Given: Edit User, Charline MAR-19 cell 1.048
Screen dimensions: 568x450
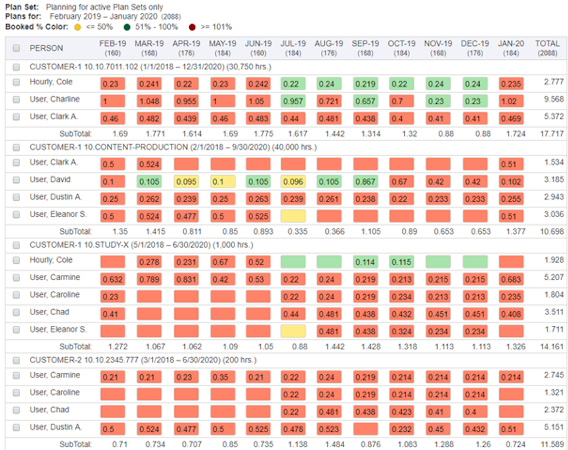Looking at the screenshot, I should tap(149, 101).
